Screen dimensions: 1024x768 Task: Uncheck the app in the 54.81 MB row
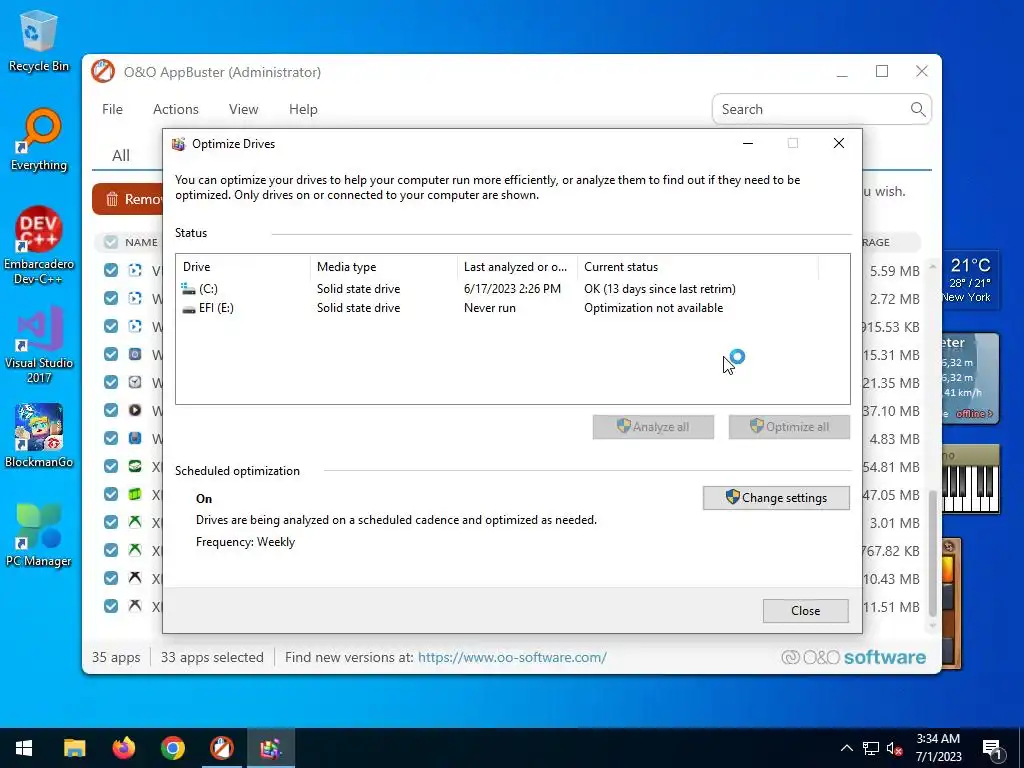point(111,466)
